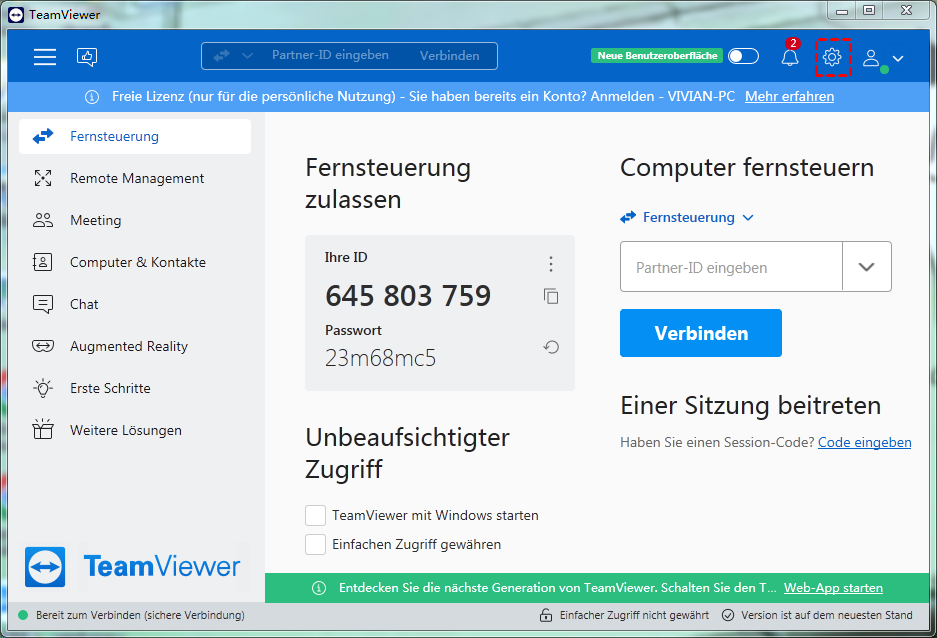Select Remote Management in sidebar
Screen dimensions: 937x638
136,178
